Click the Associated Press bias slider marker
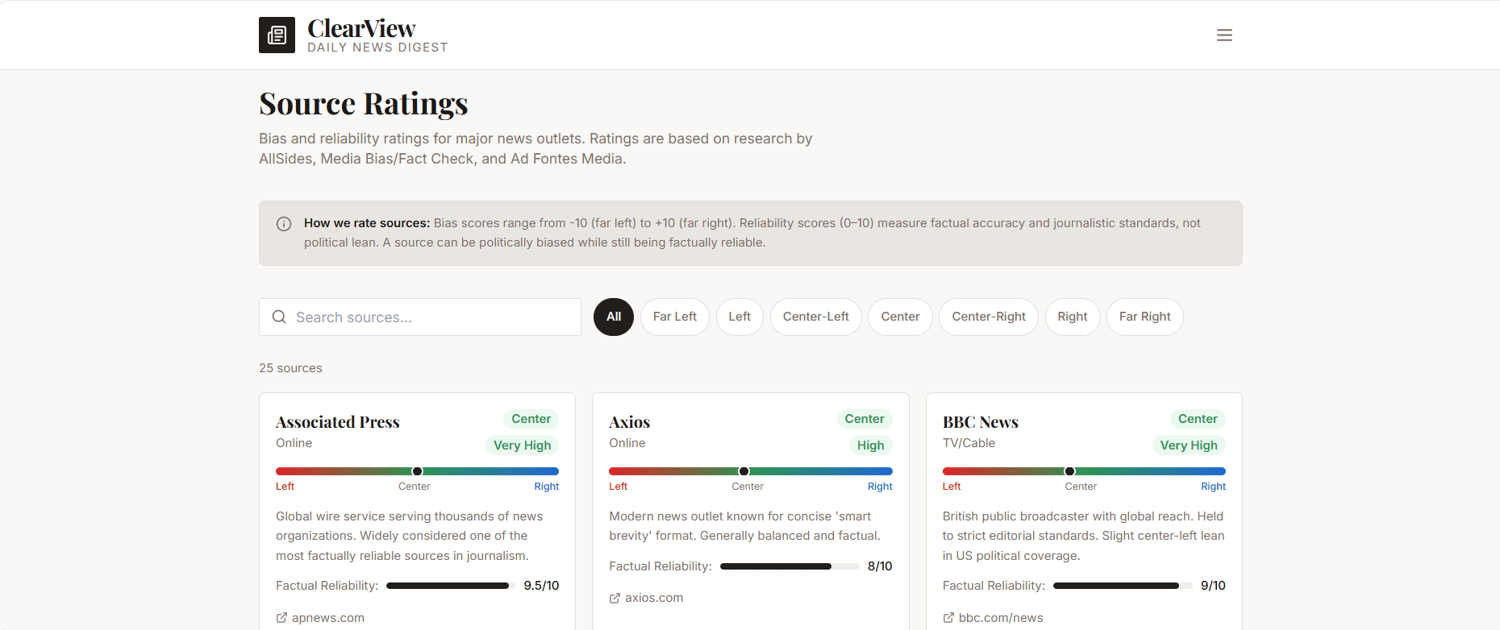Image resolution: width=1500 pixels, height=630 pixels. [x=417, y=471]
